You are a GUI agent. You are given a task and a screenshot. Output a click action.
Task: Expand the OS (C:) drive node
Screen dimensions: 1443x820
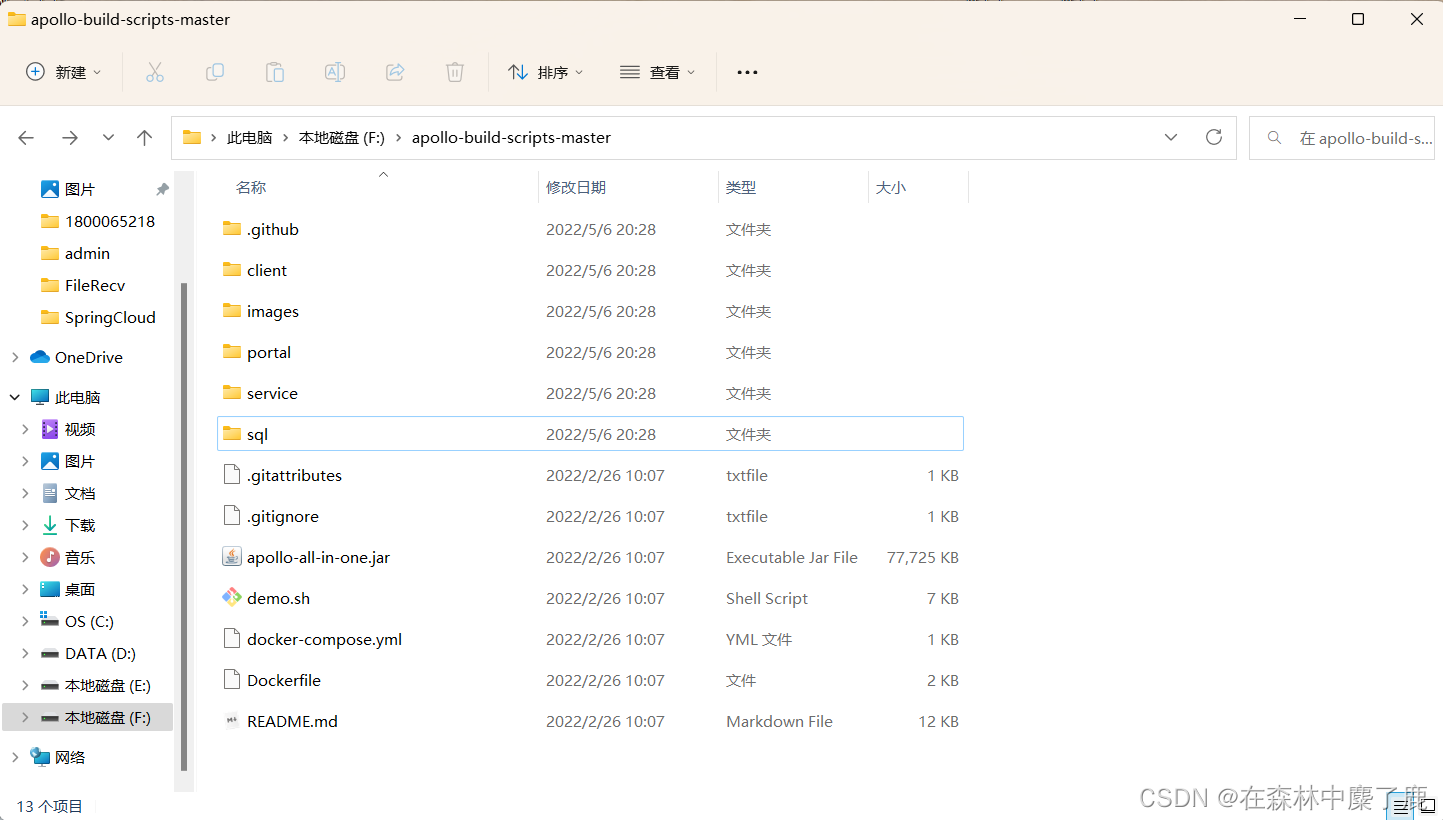click(x=25, y=621)
